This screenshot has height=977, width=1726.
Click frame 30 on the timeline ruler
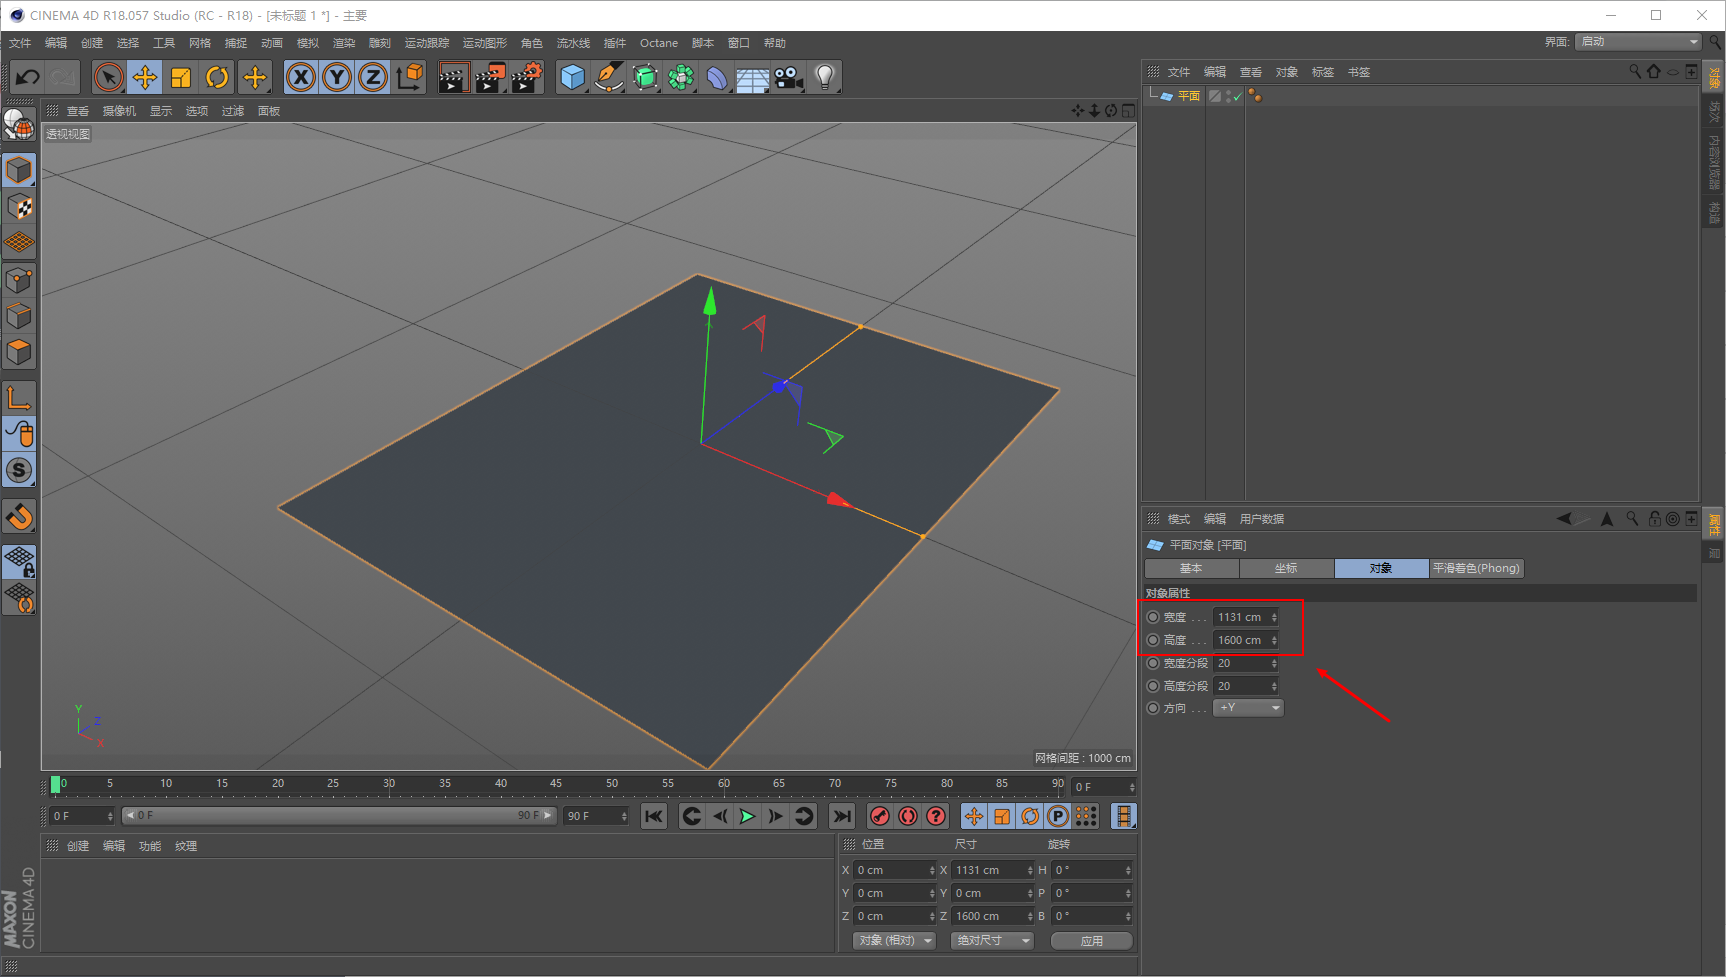(389, 784)
